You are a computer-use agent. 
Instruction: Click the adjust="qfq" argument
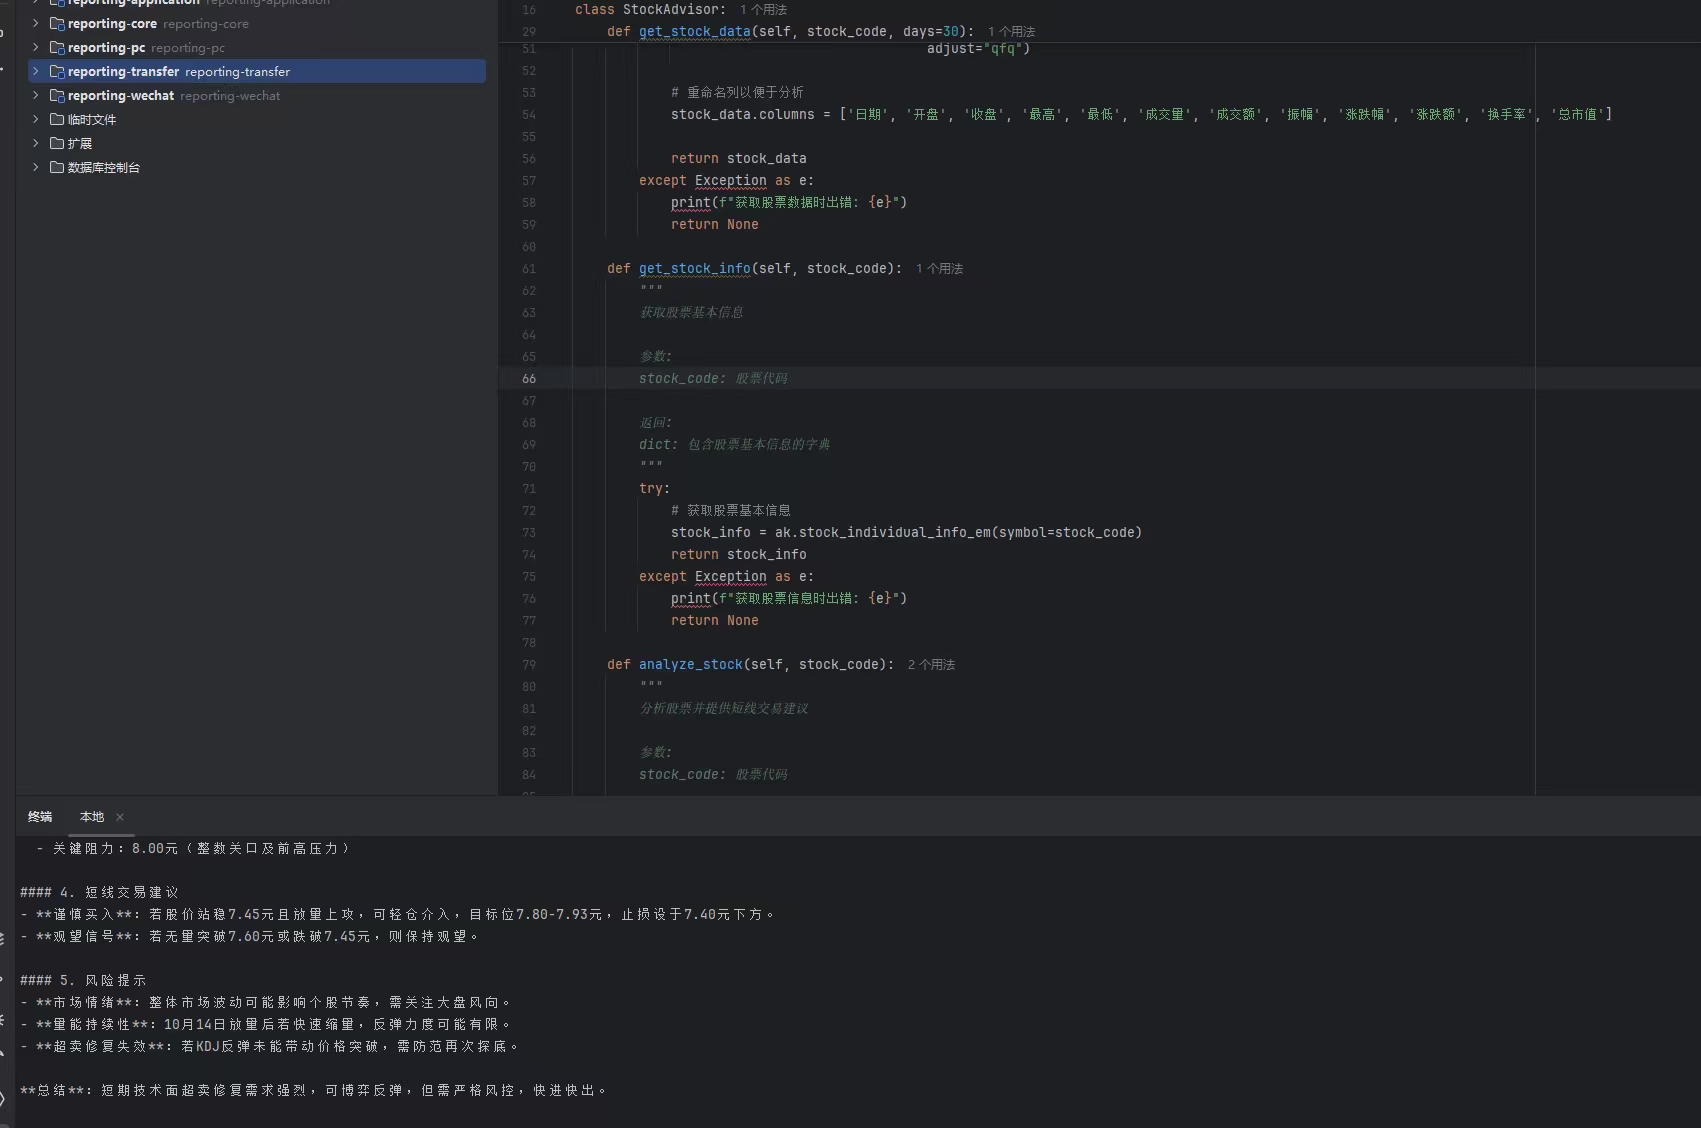[x=978, y=49]
